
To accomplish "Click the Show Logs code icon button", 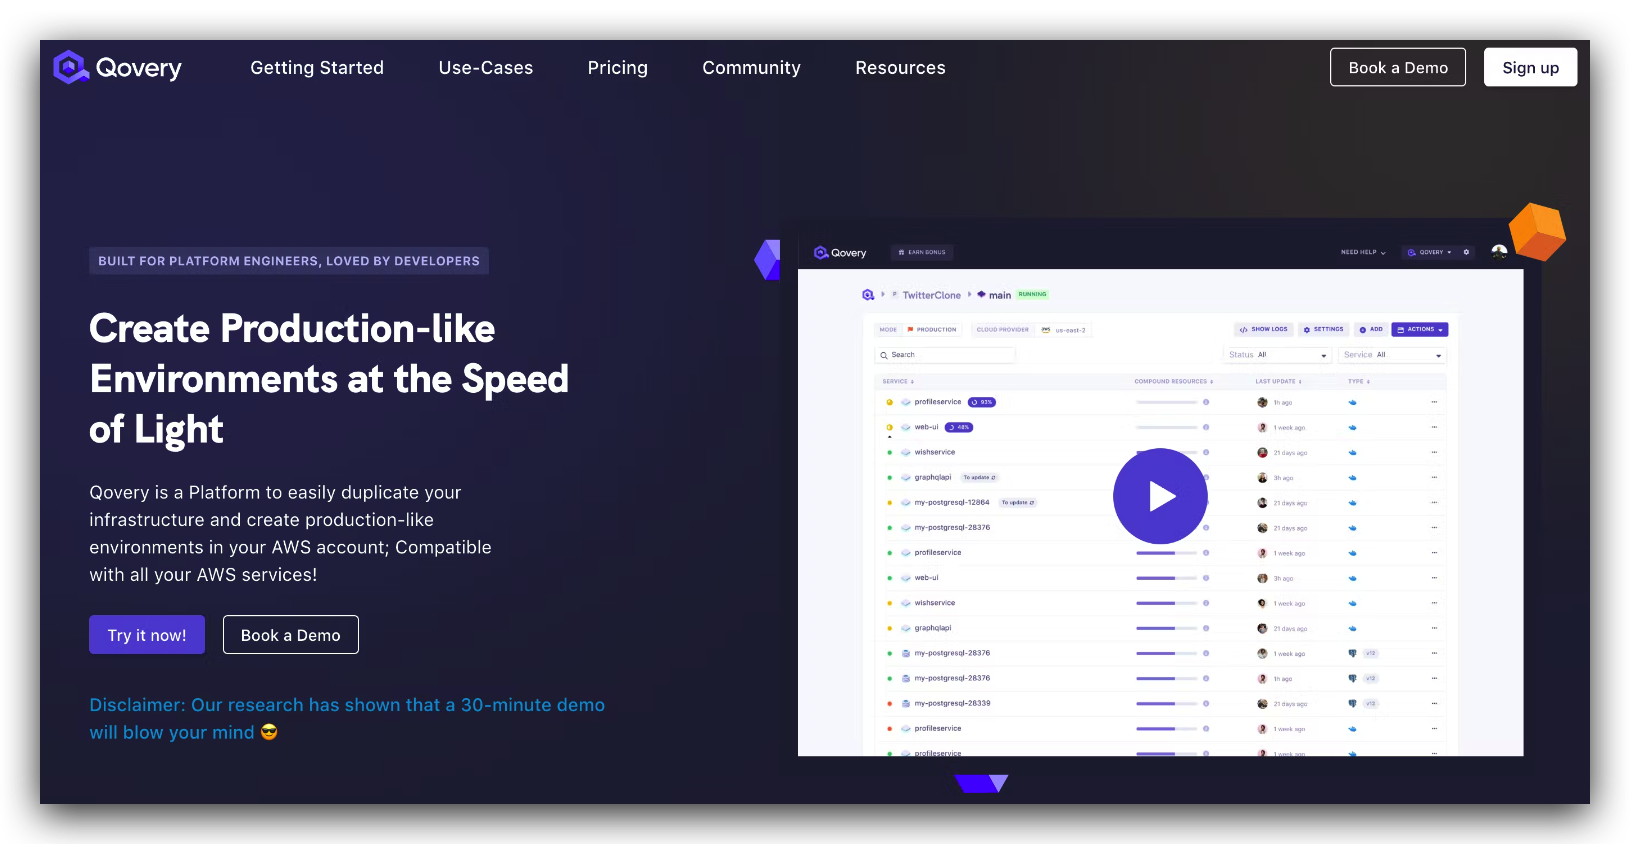I will pos(1264,329).
